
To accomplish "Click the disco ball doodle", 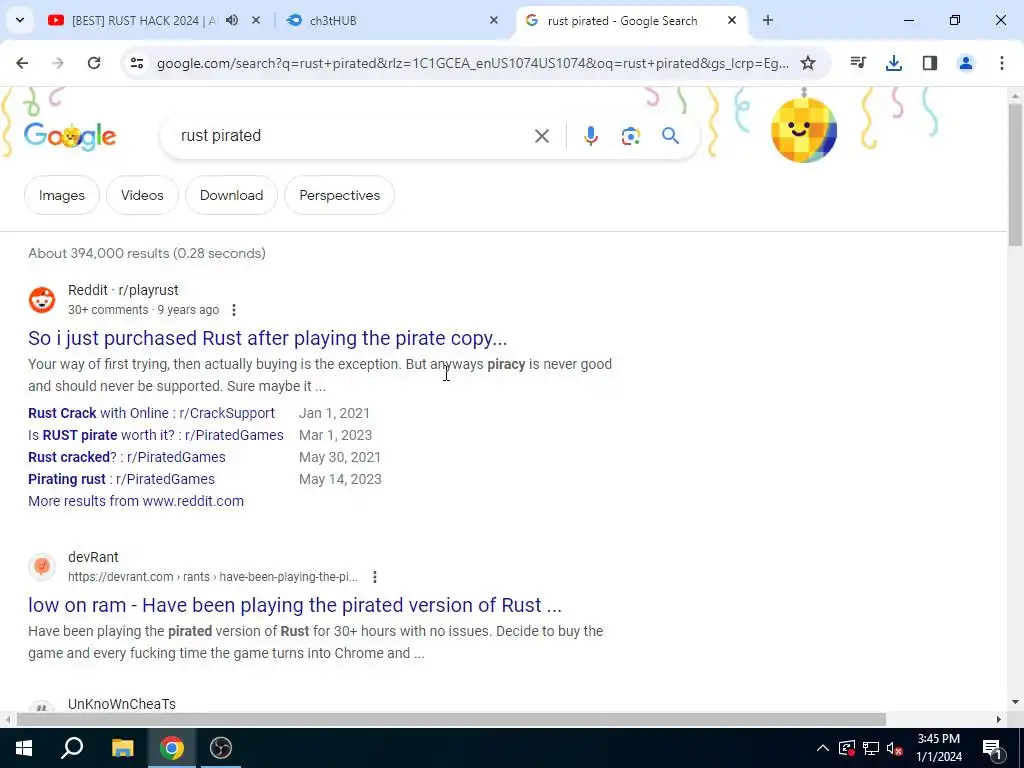I will click(804, 129).
